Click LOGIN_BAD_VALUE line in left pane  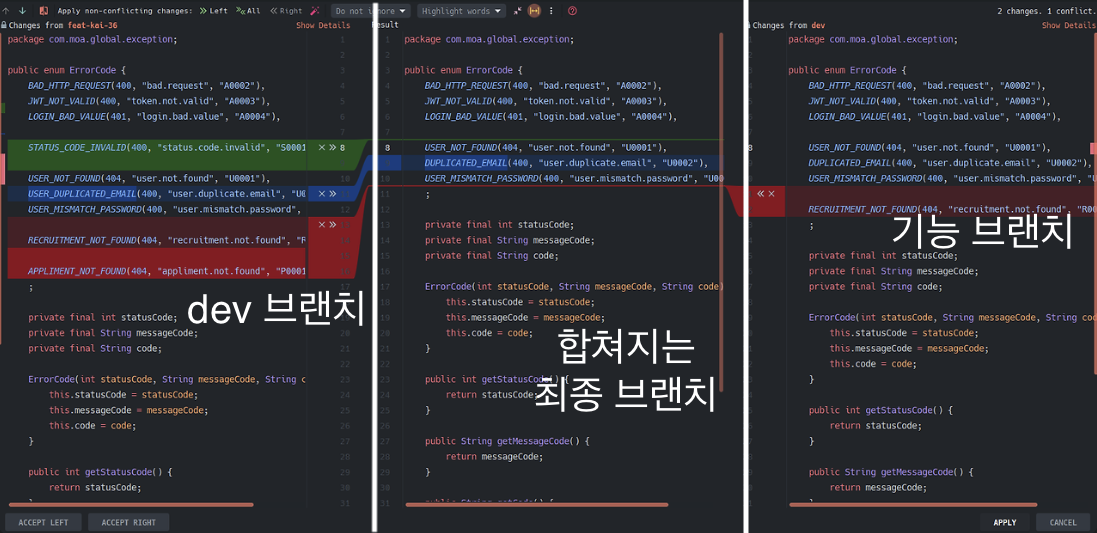(154, 117)
